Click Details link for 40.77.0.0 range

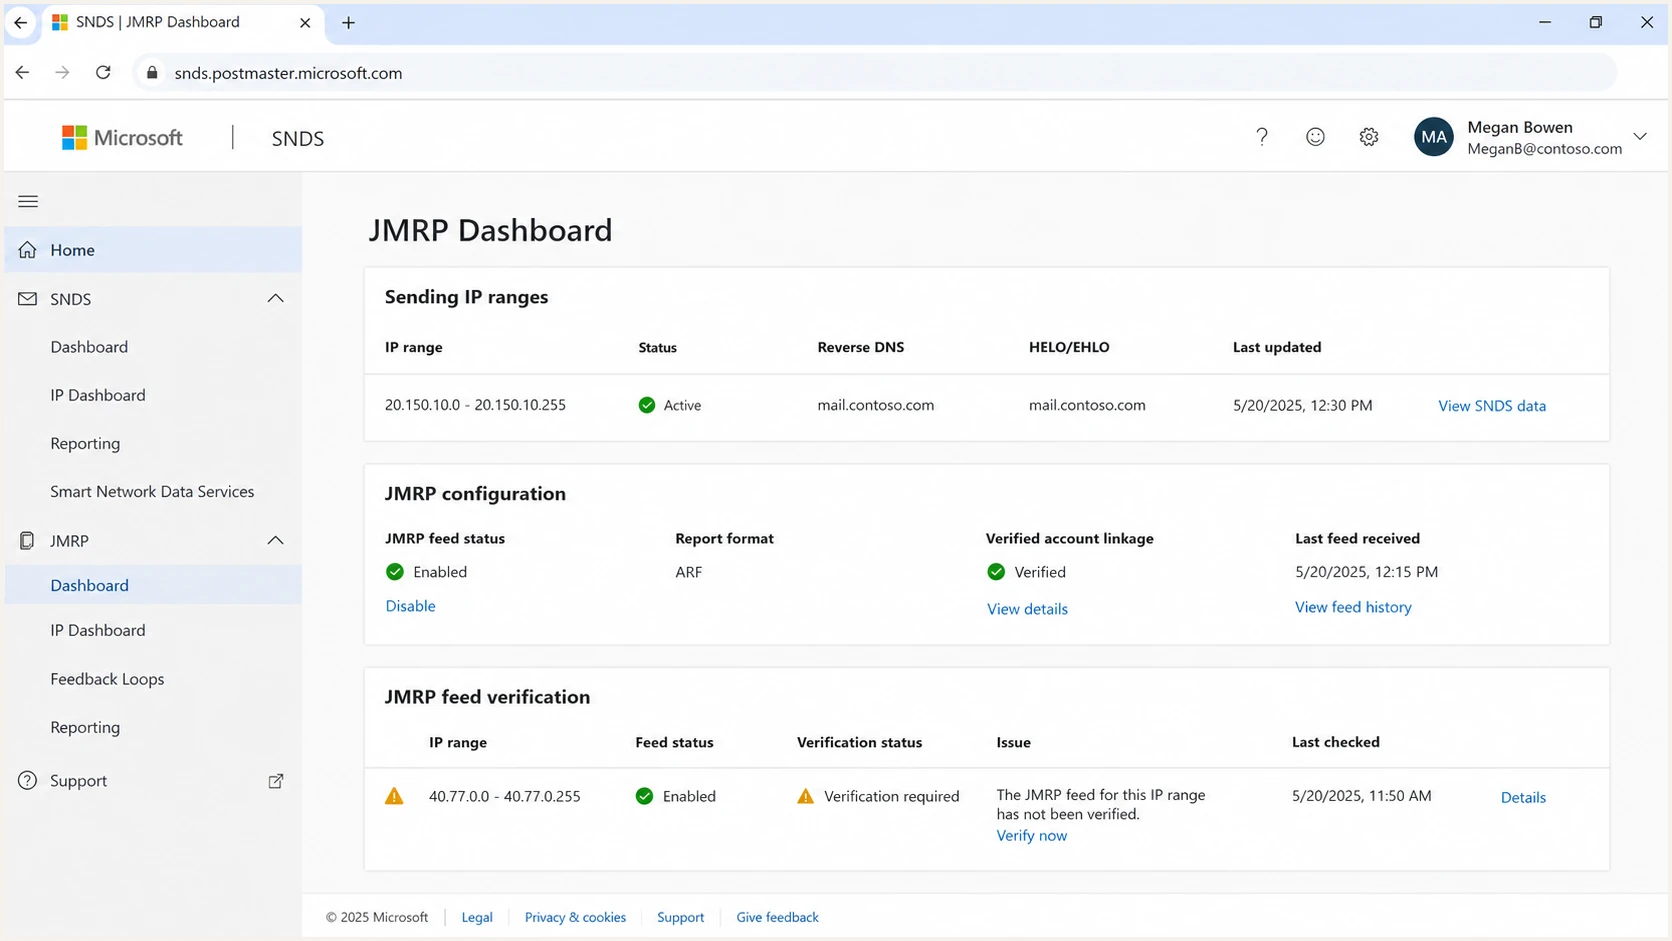click(x=1523, y=797)
